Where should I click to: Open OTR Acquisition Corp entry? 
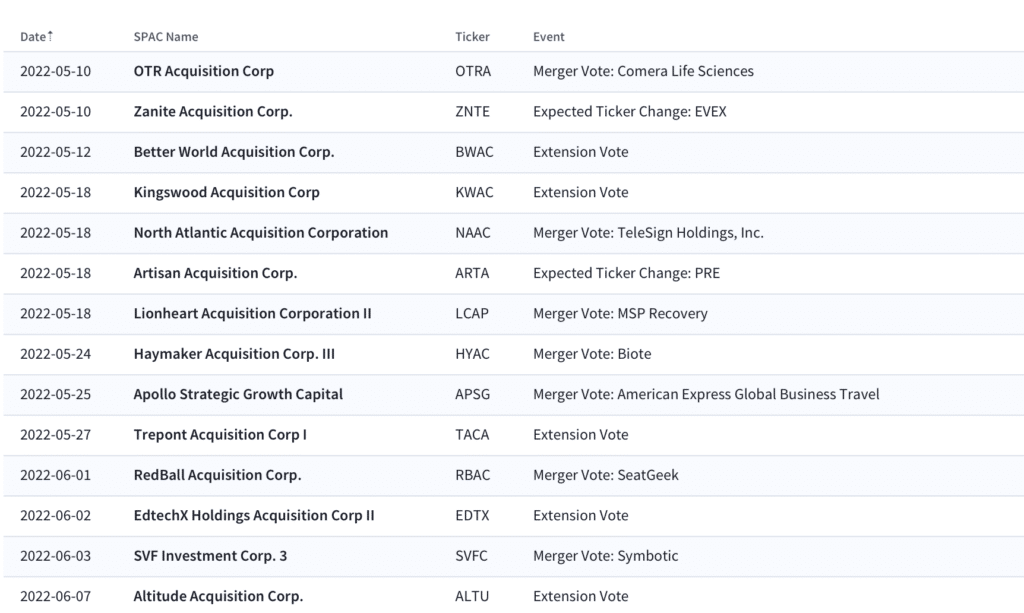click(203, 72)
